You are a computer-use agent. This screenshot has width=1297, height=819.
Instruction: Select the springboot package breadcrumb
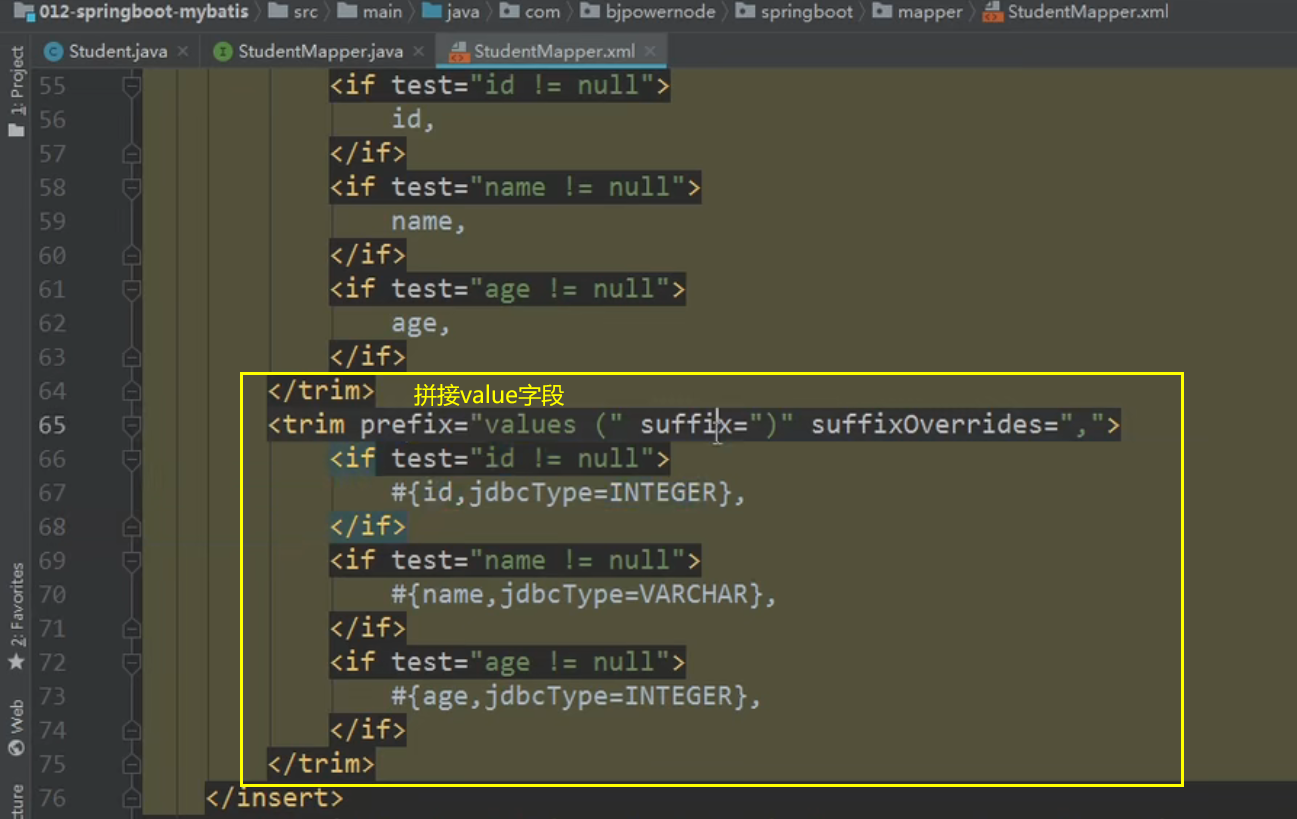[x=794, y=12]
